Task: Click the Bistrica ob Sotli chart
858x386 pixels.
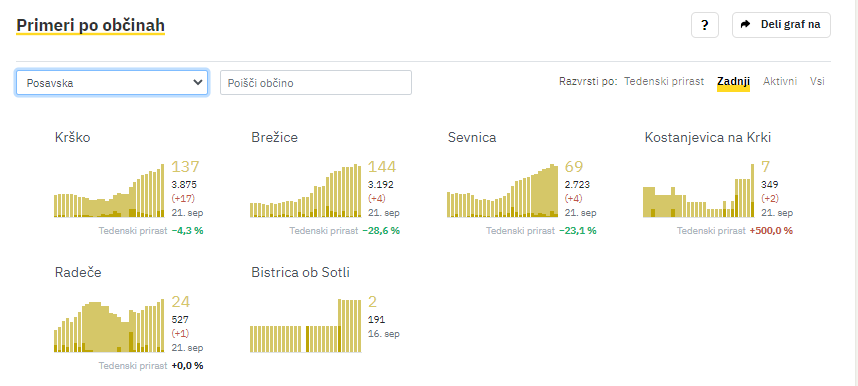Action: point(306,325)
